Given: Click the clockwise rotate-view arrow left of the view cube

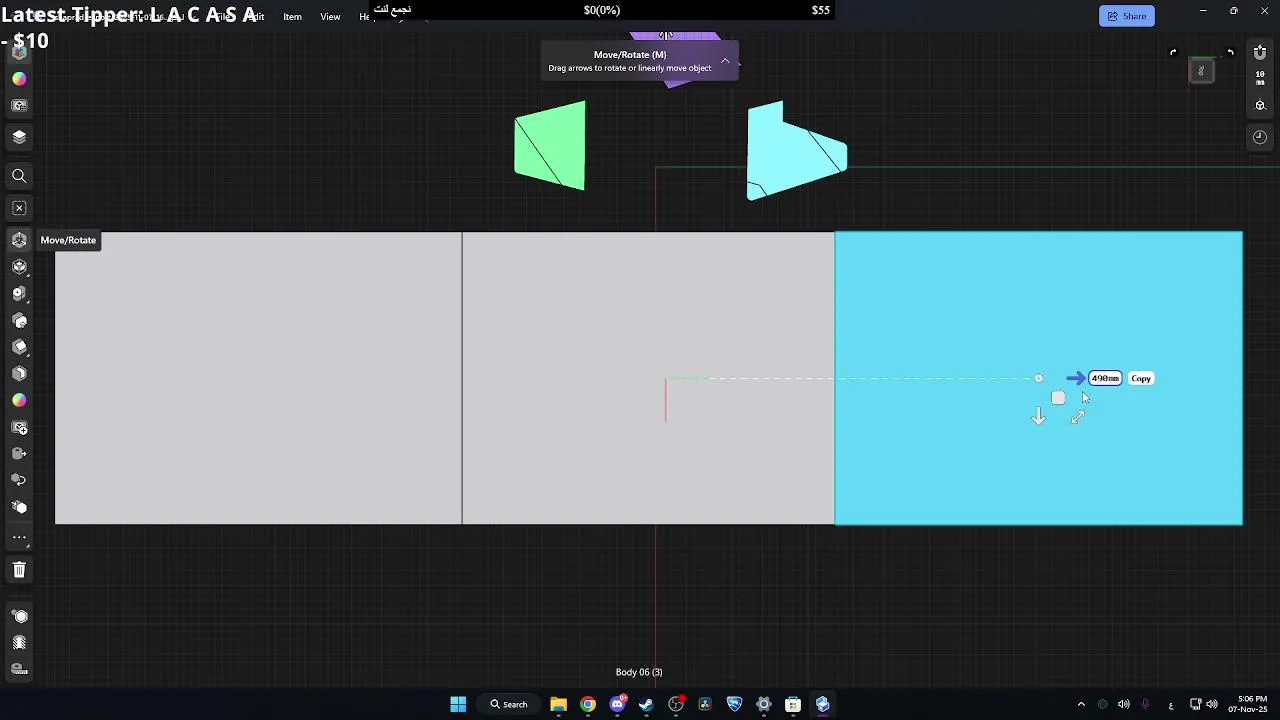Looking at the screenshot, I should point(1173,52).
